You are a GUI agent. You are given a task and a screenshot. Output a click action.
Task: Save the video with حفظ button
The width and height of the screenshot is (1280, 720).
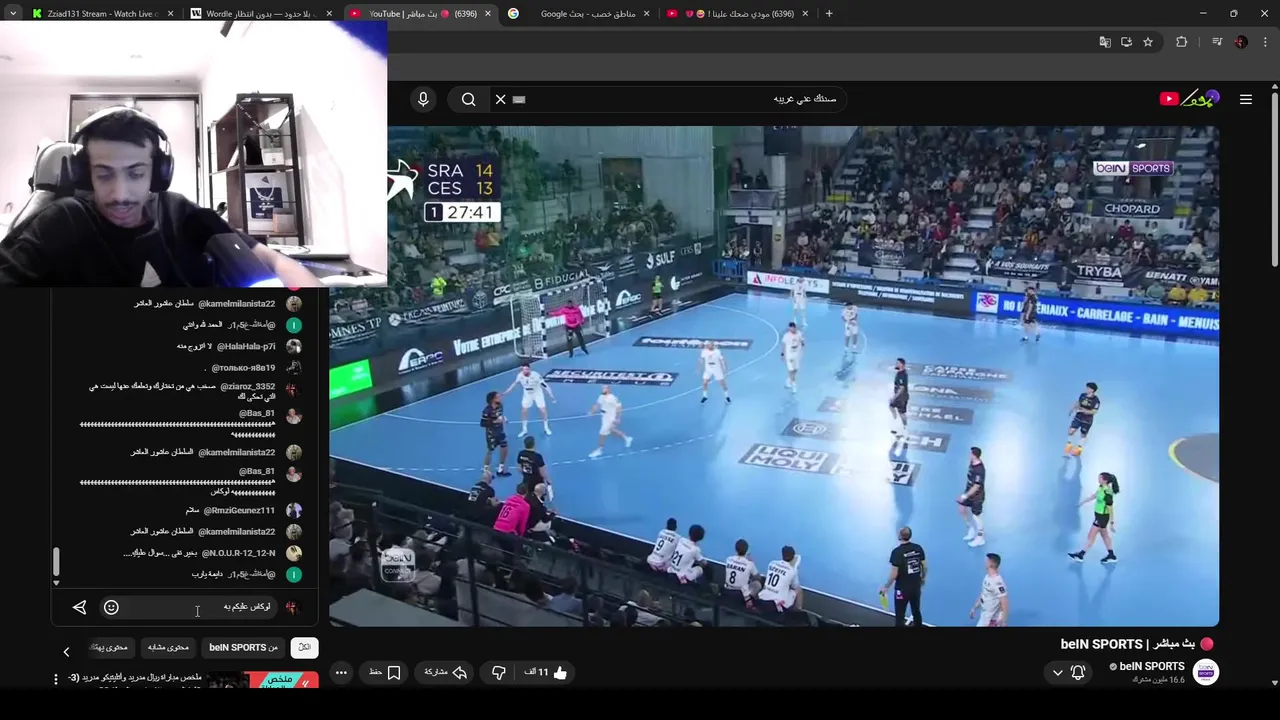385,673
